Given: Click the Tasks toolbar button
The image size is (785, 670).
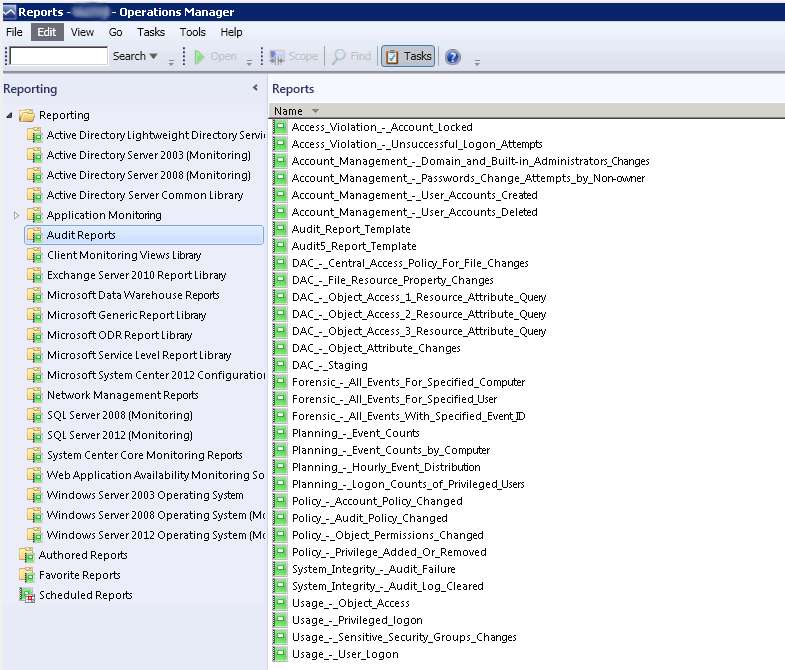Looking at the screenshot, I should (x=409, y=56).
